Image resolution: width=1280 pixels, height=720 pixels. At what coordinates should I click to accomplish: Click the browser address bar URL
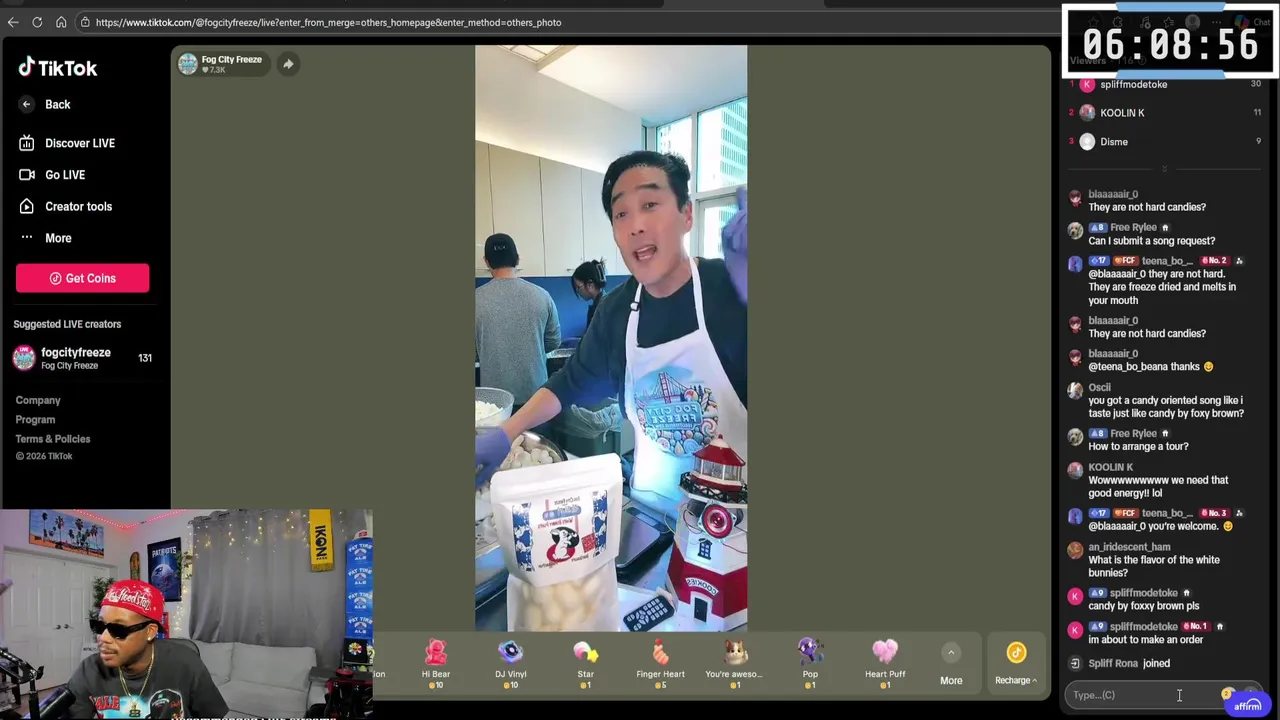328,22
